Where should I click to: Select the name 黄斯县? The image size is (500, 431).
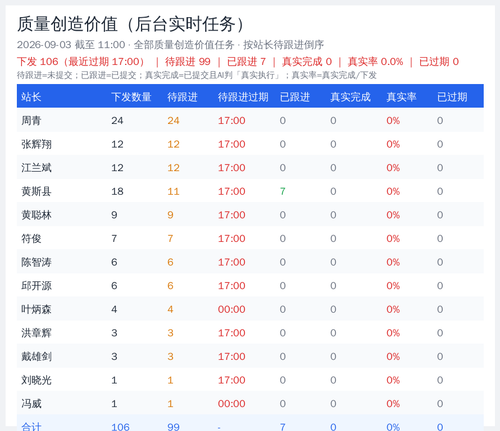tap(36, 191)
